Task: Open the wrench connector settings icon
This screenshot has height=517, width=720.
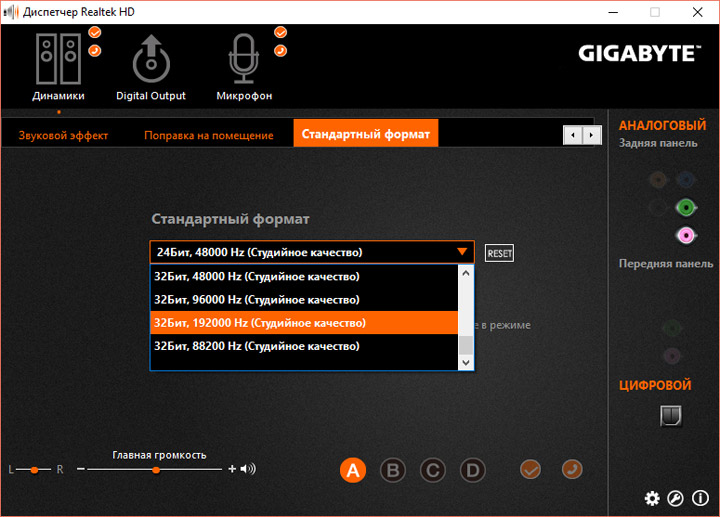Action: (x=675, y=498)
